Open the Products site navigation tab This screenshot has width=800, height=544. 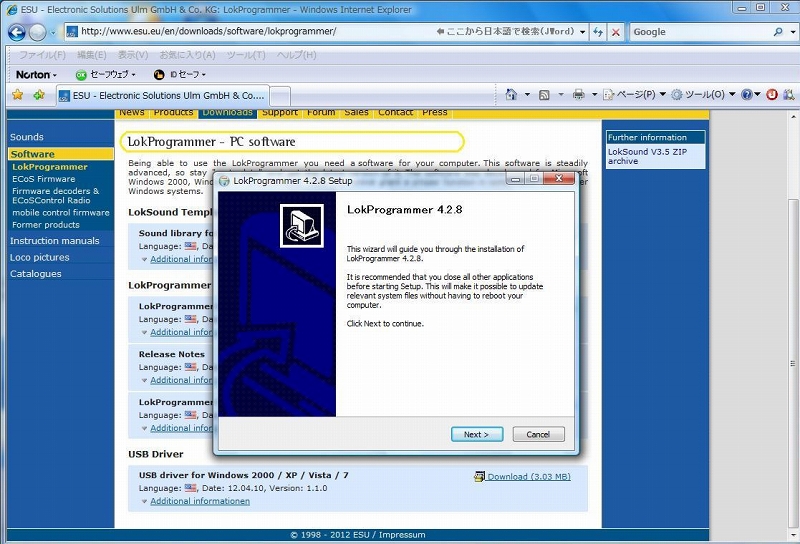click(x=173, y=113)
